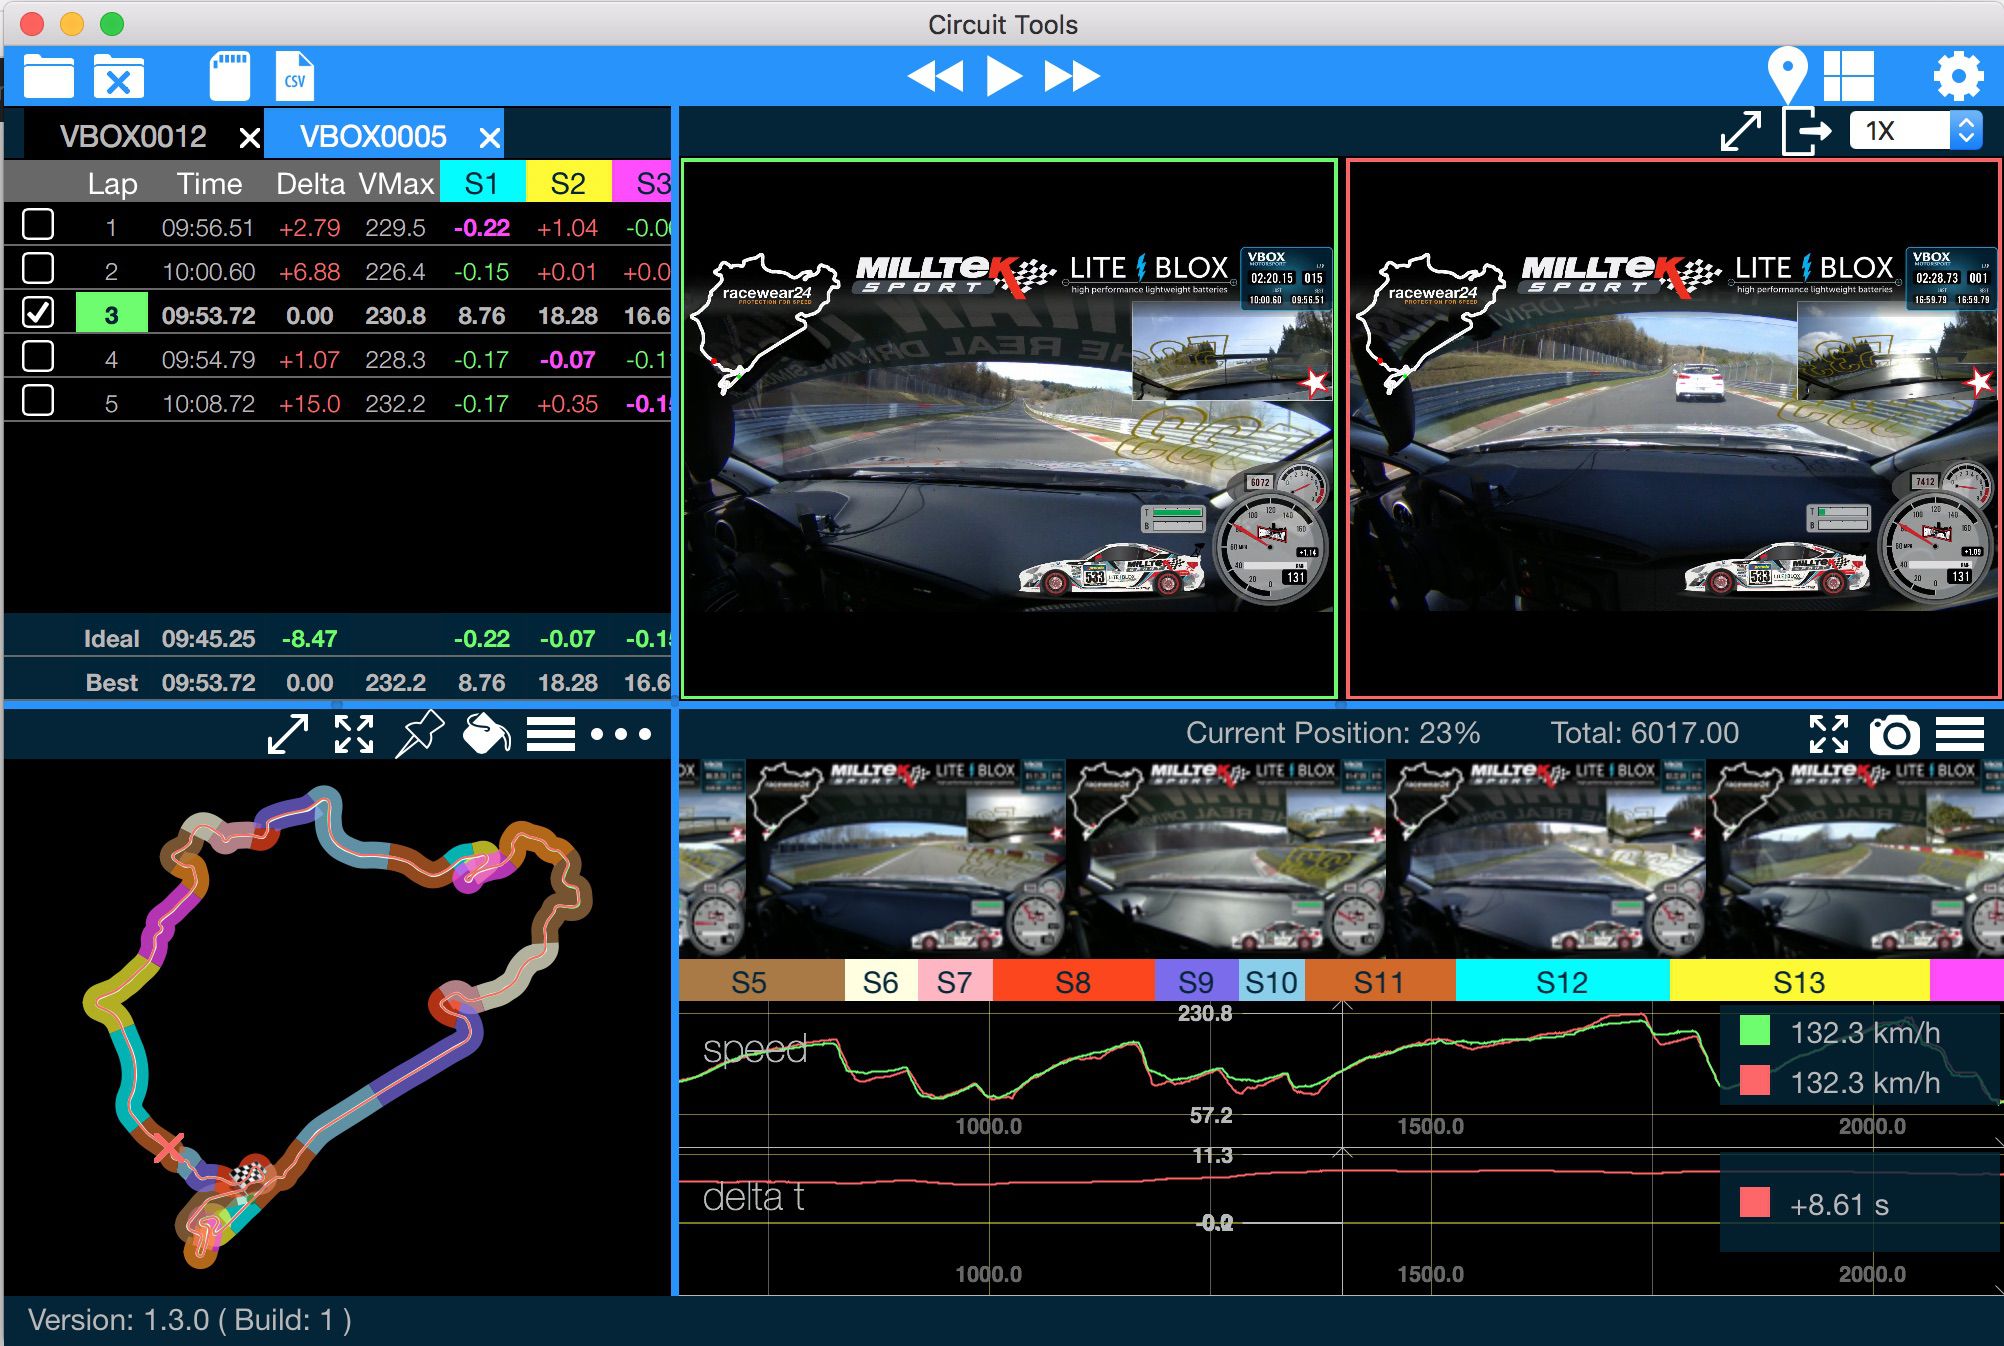Open the map location pin icon
Viewport: 2004px width, 1346px height.
pyautogui.click(x=1787, y=75)
